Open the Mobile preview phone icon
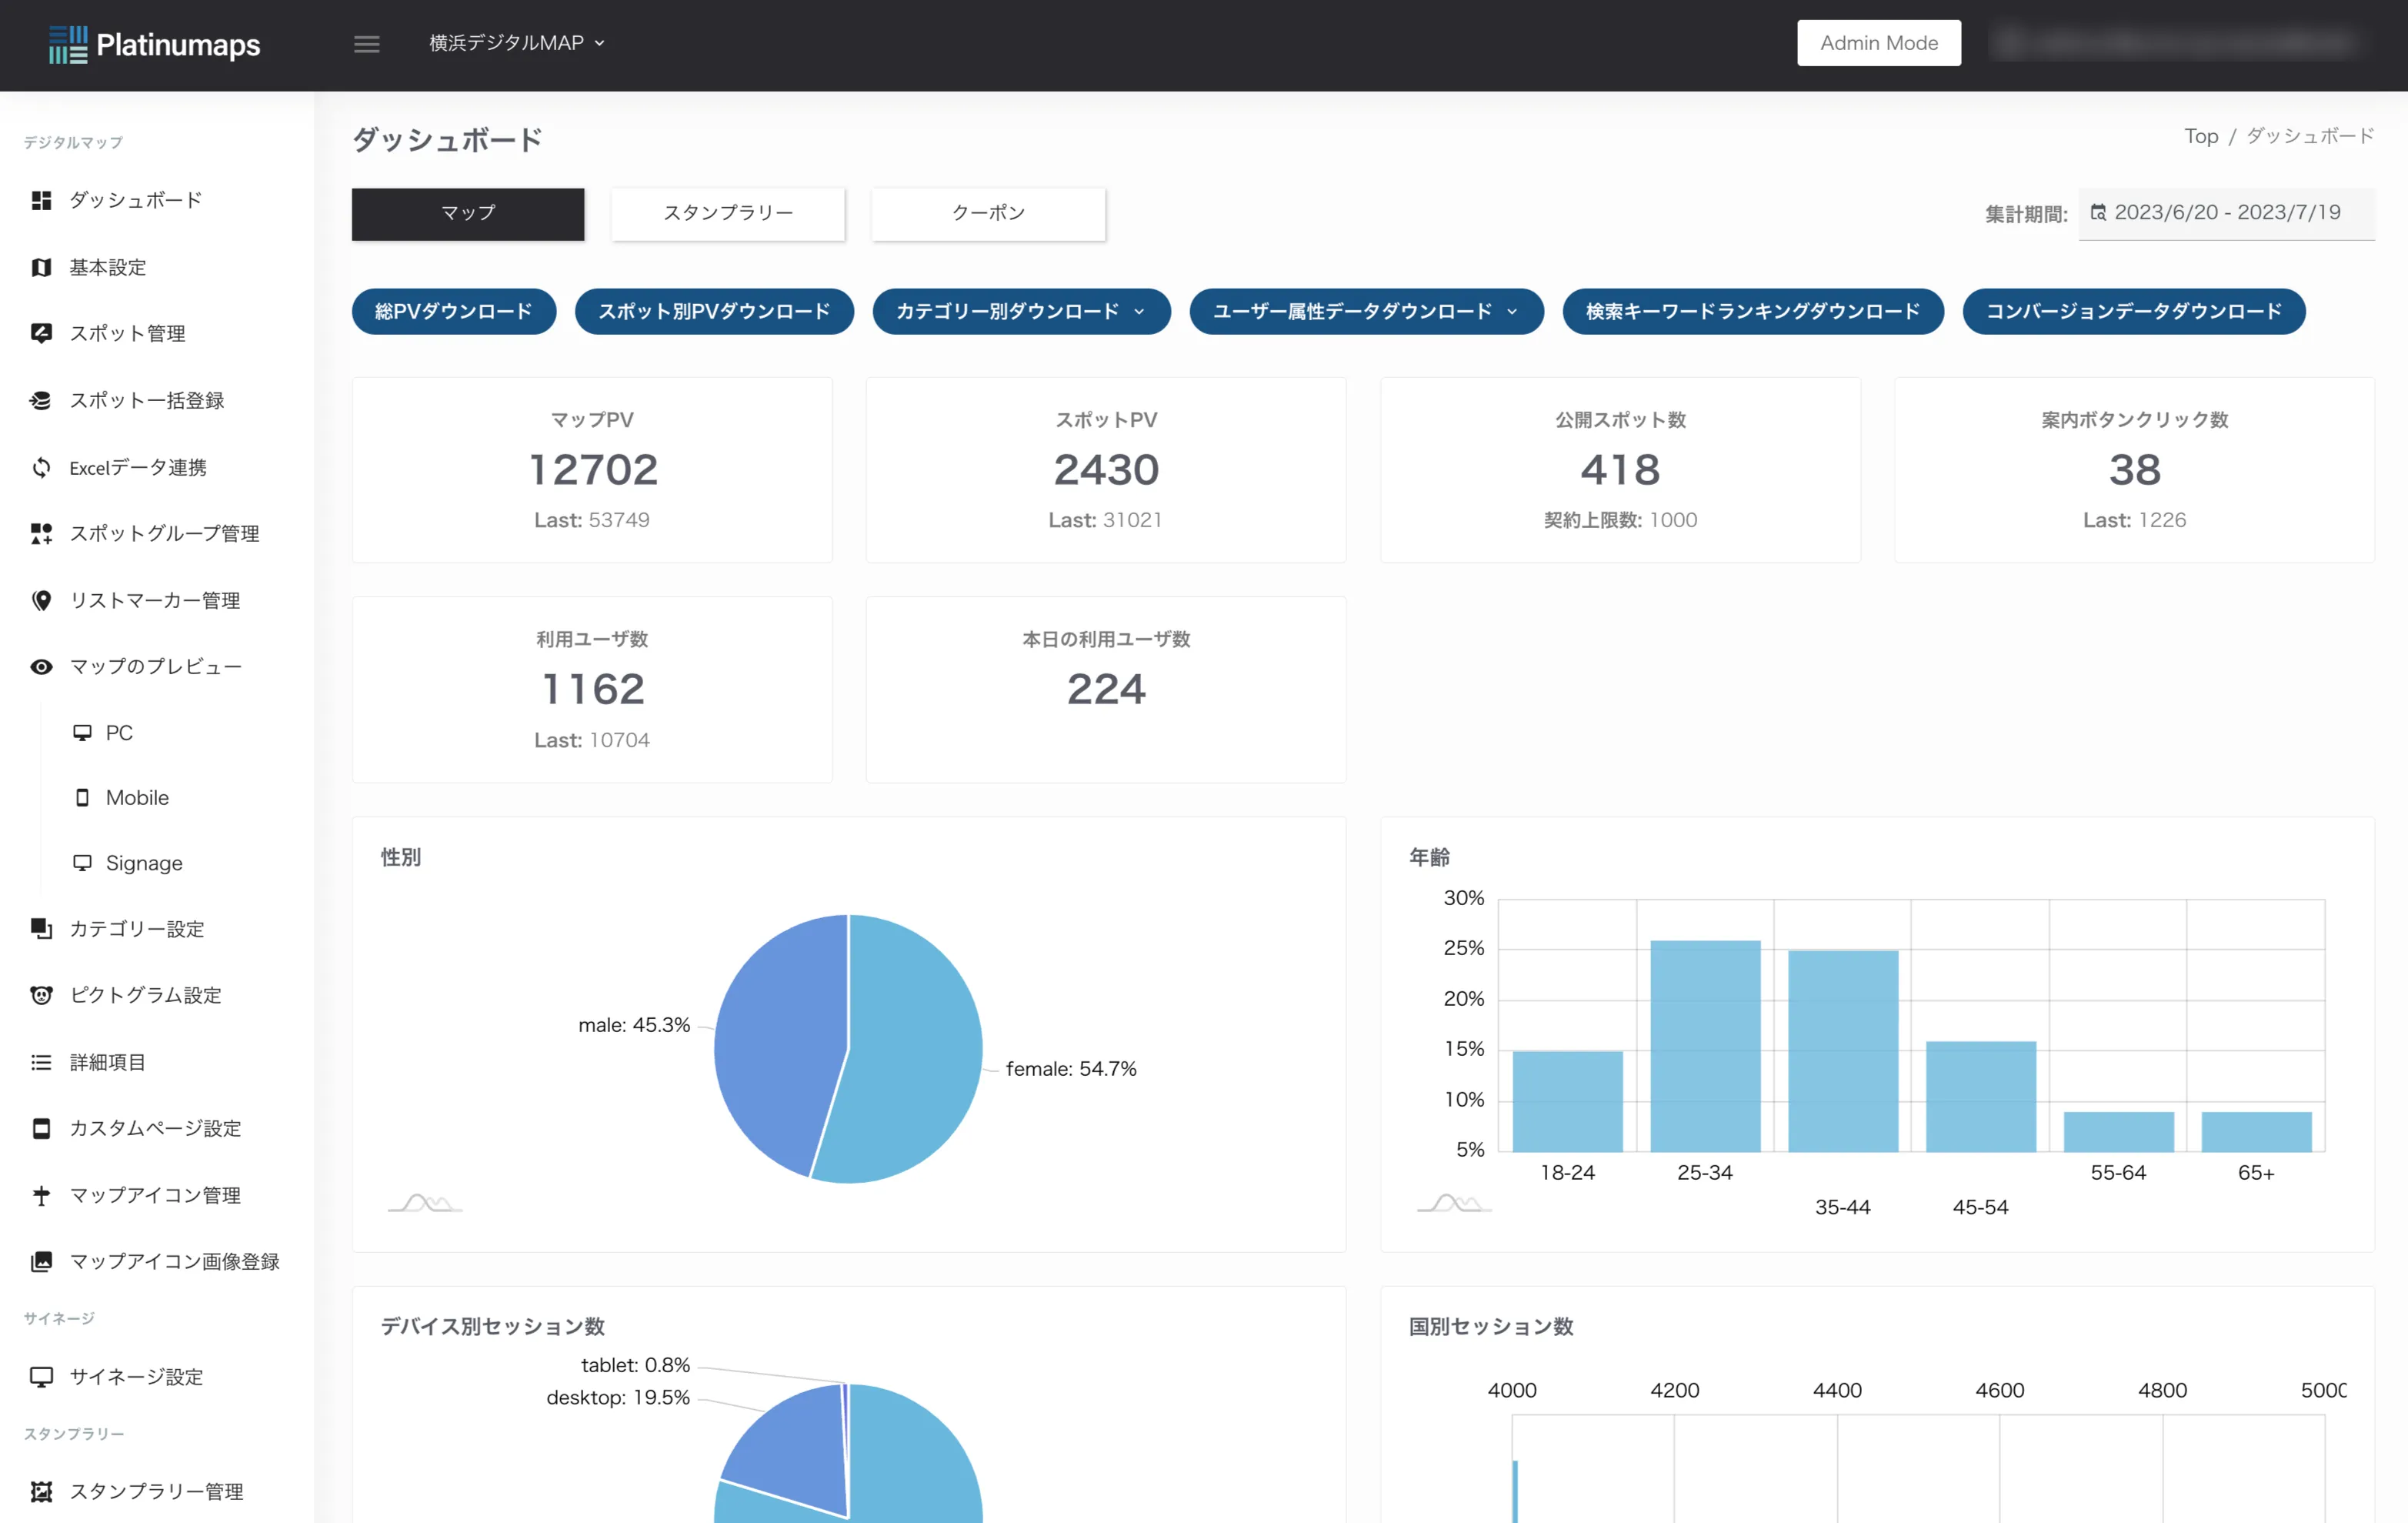Viewport: 2408px width, 1523px height. tap(82, 797)
